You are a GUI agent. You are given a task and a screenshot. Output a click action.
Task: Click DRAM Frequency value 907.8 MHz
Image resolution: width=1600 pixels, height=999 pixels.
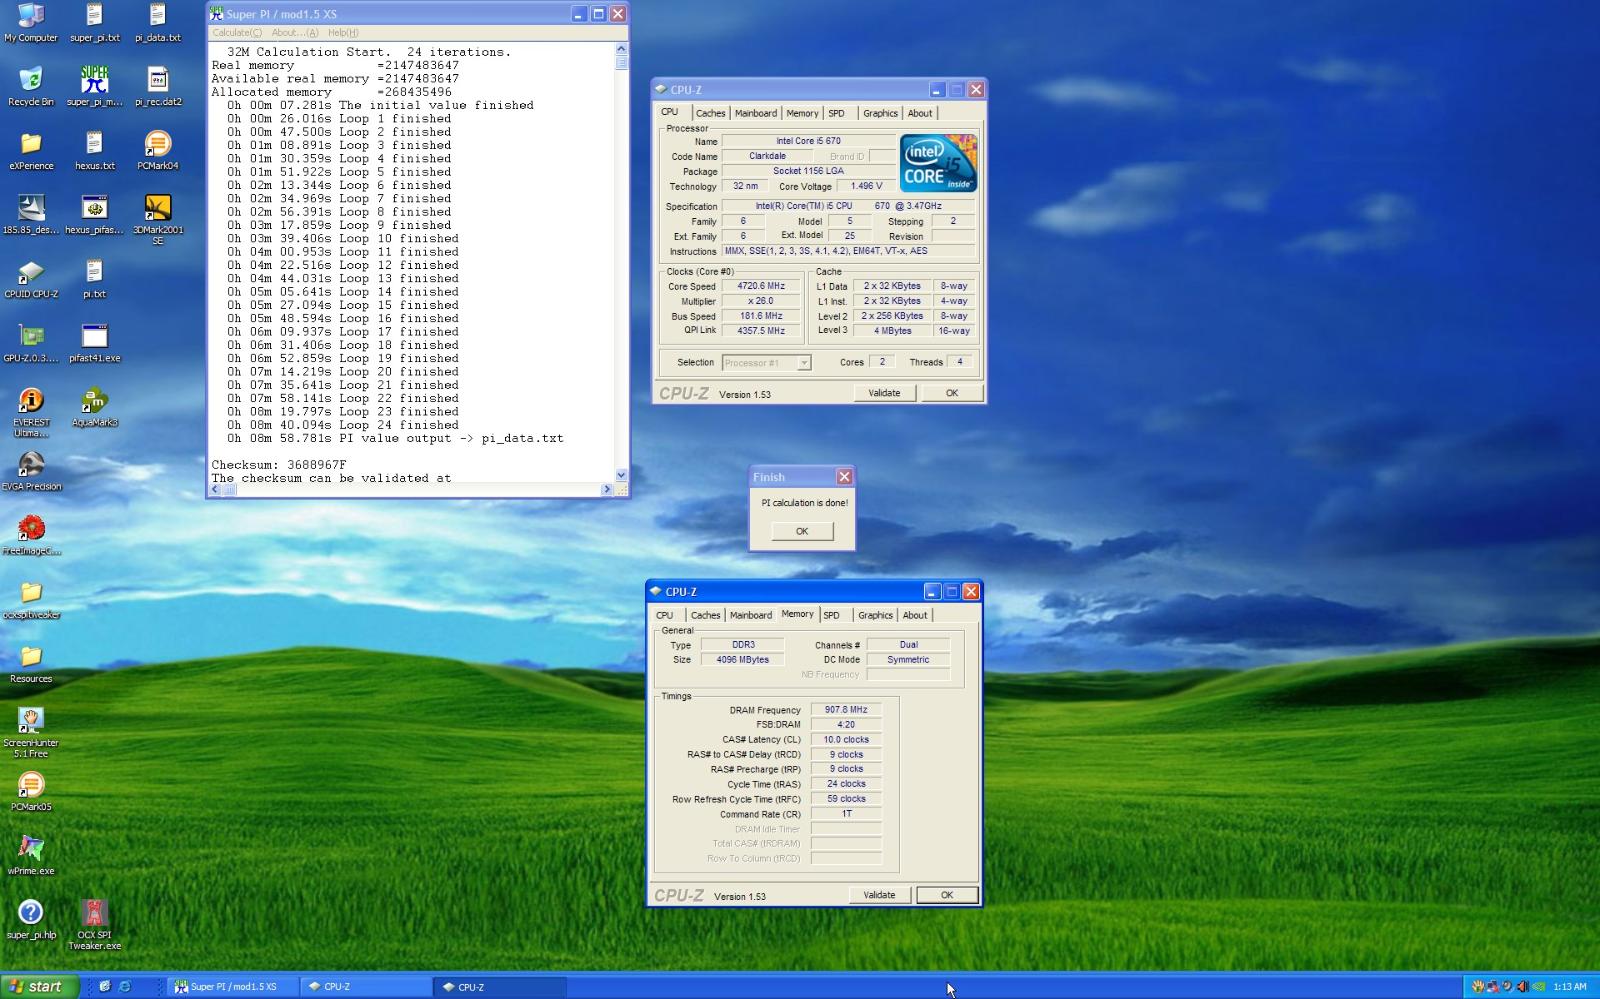tap(846, 710)
